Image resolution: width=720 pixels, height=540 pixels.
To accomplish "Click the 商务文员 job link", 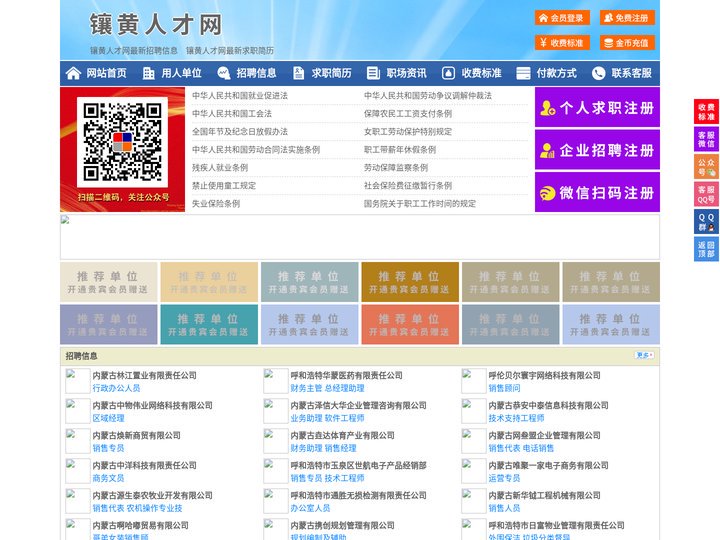I will click(x=108, y=478).
